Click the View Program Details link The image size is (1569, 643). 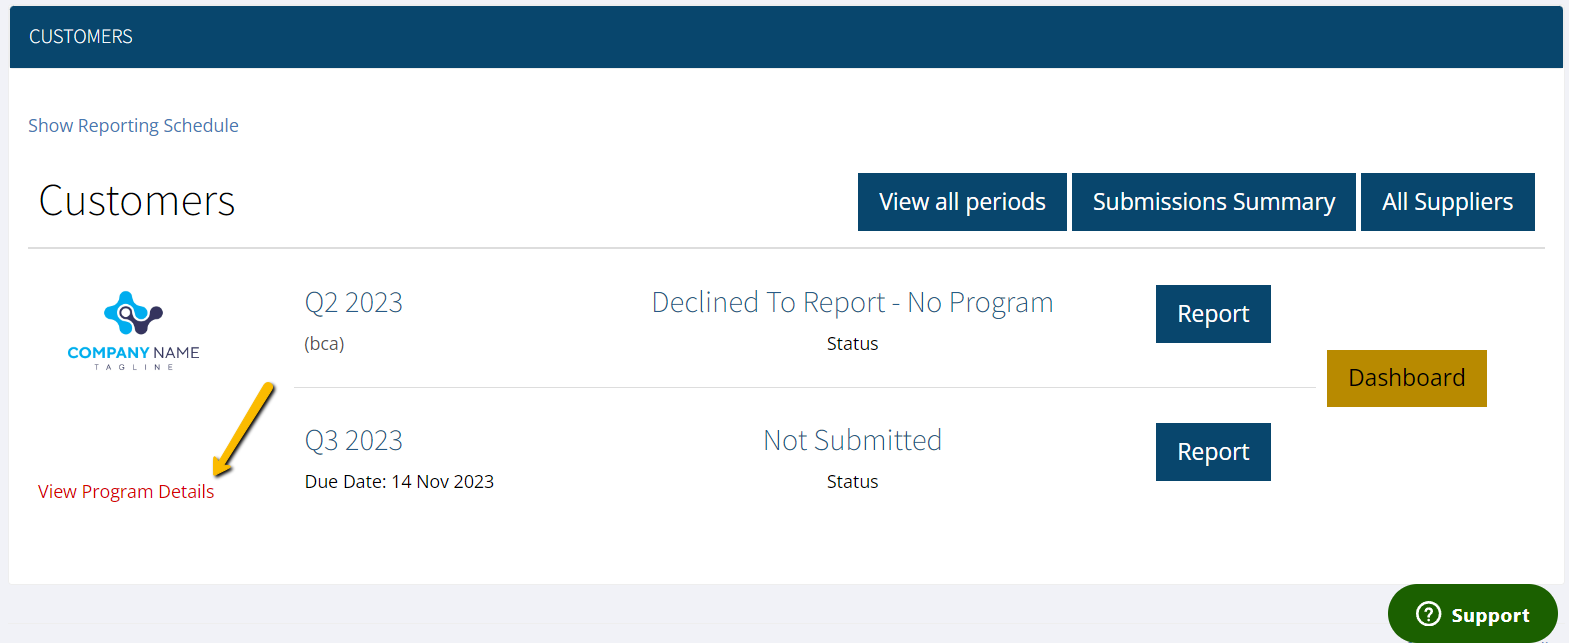pos(126,492)
